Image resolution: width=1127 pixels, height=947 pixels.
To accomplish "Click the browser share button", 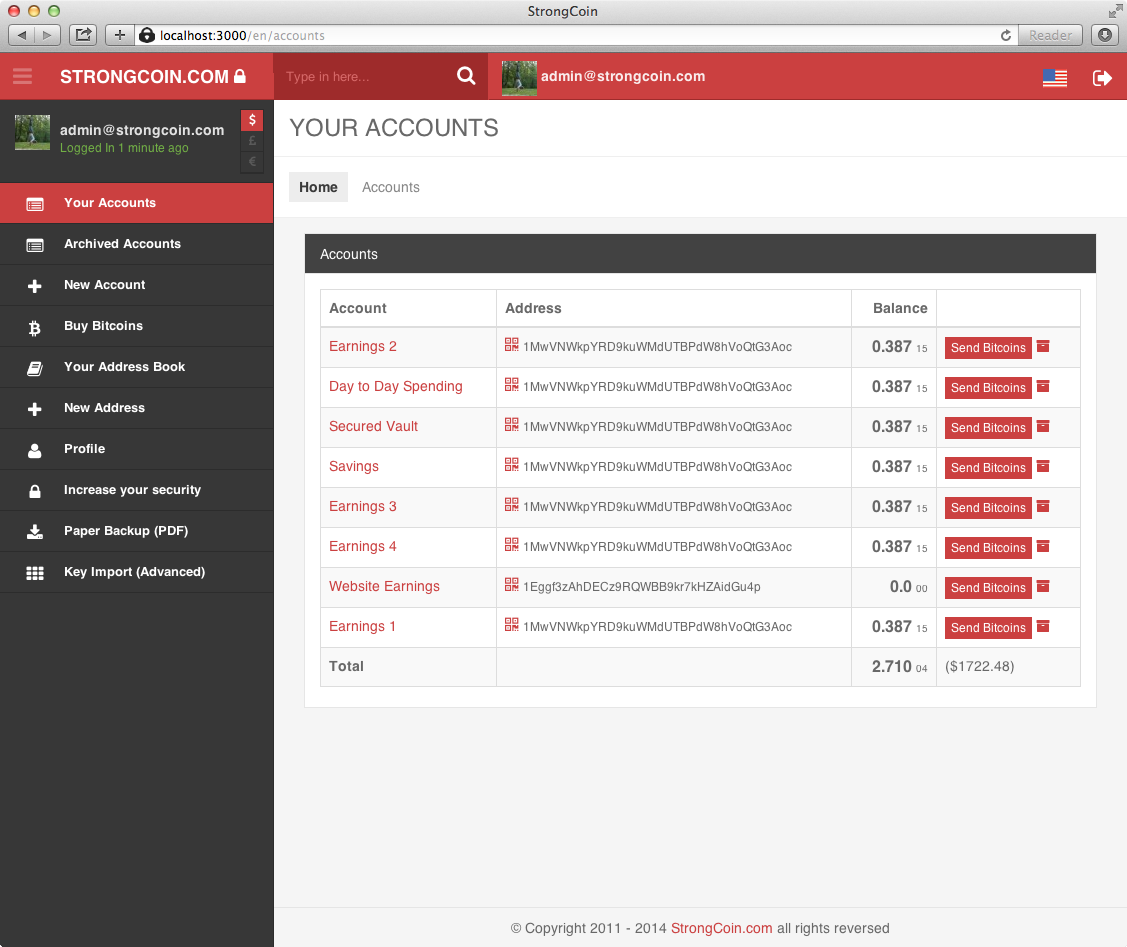I will coord(83,35).
